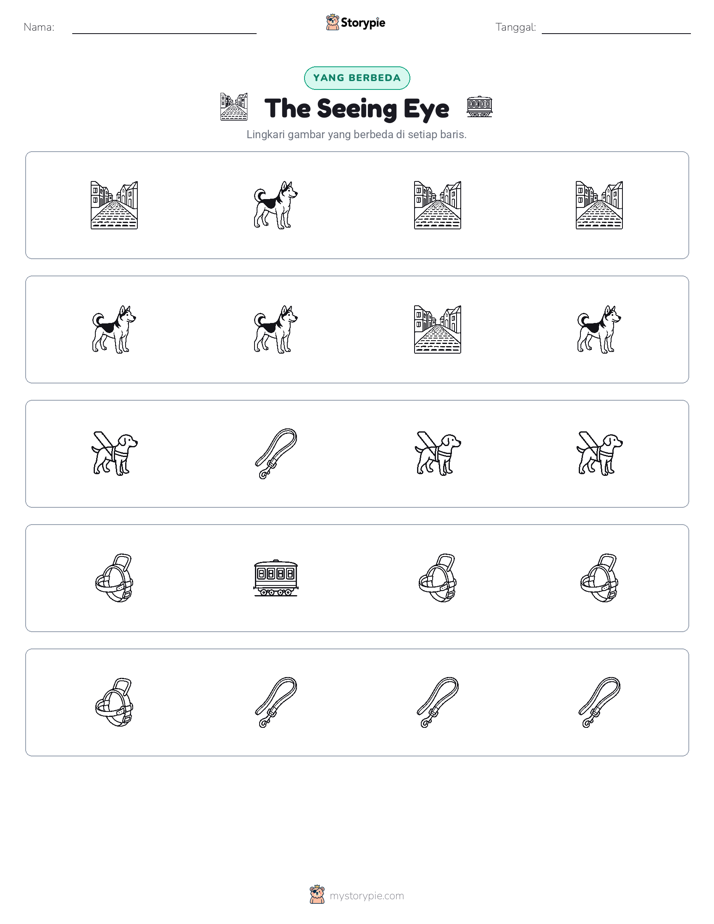Click the bear logo in the footer
The height and width of the screenshot is (924, 714).
[x=317, y=895]
